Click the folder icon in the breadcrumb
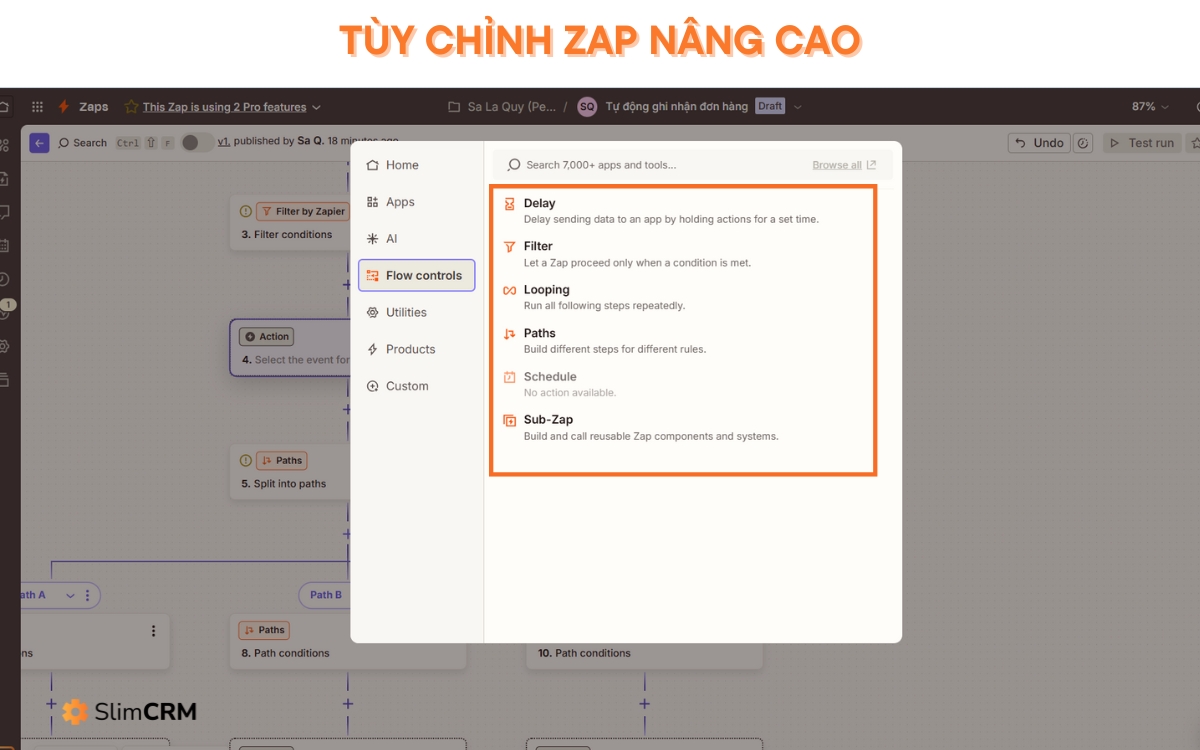This screenshot has height=750, width=1200. click(x=455, y=106)
